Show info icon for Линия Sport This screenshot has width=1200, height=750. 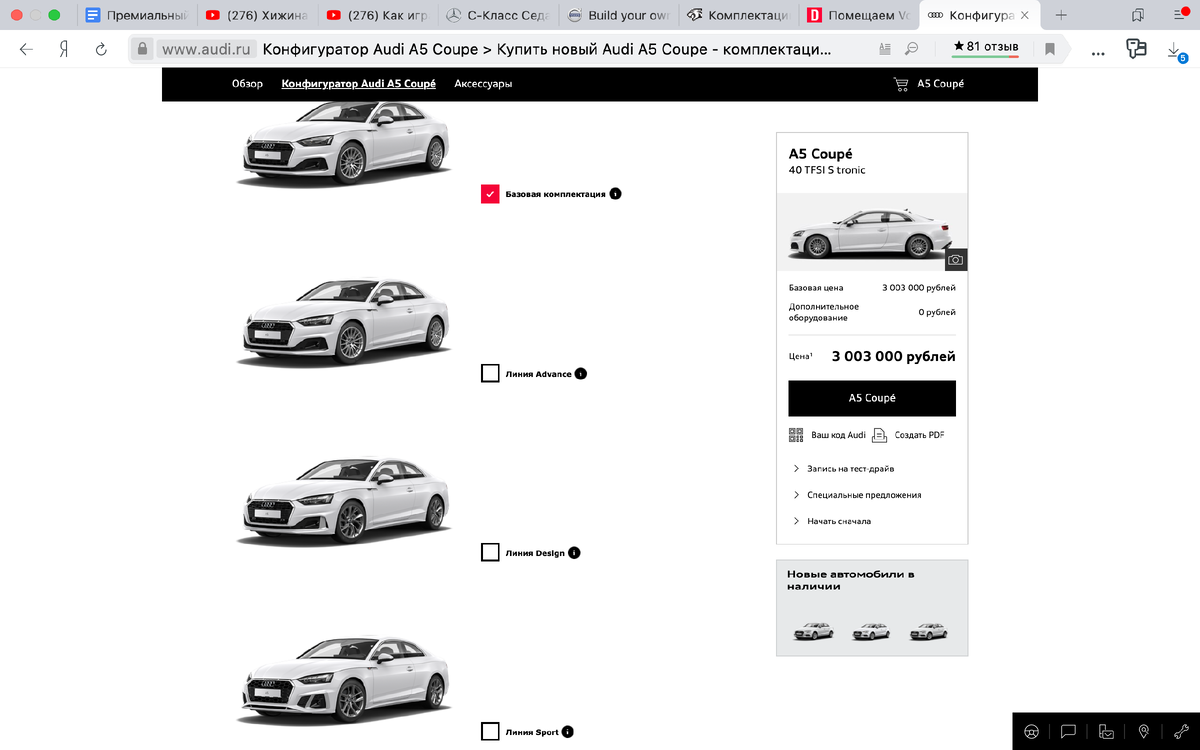(x=568, y=732)
